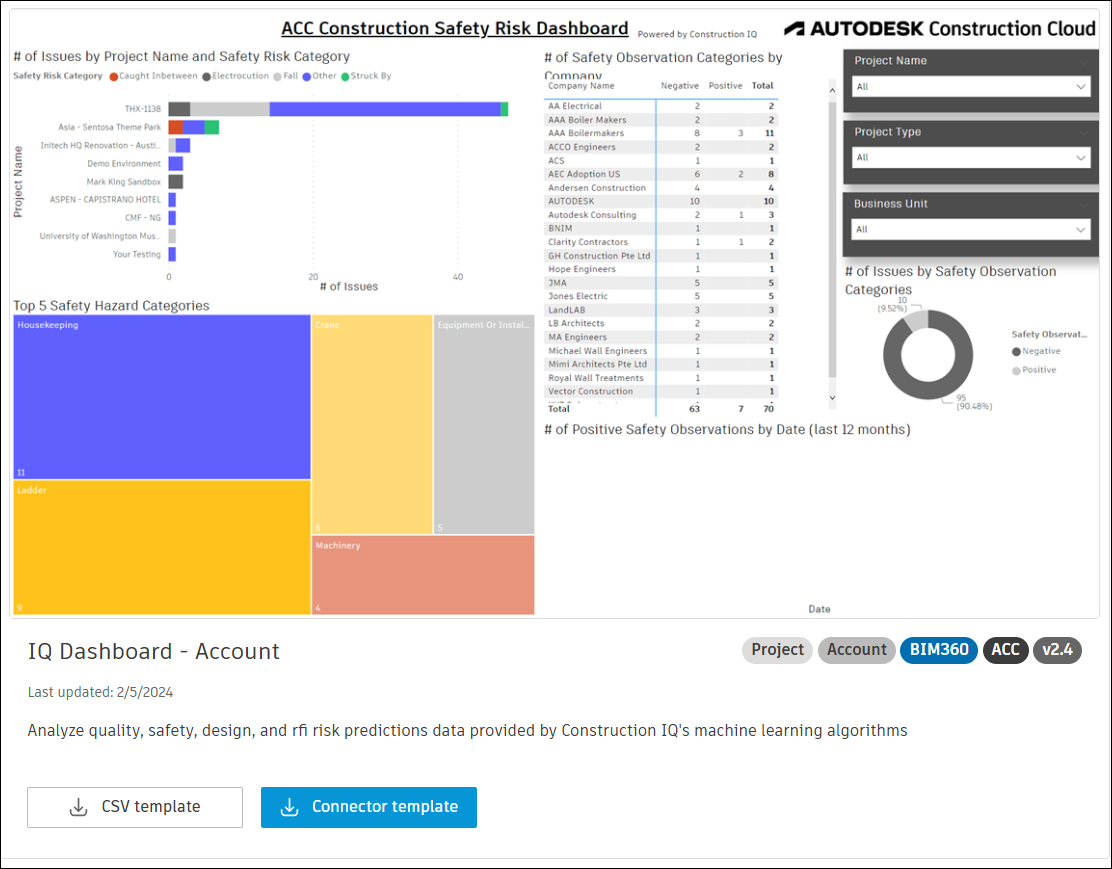Click the Negative legend marker of donut chart
The image size is (1112, 869).
click(1016, 352)
